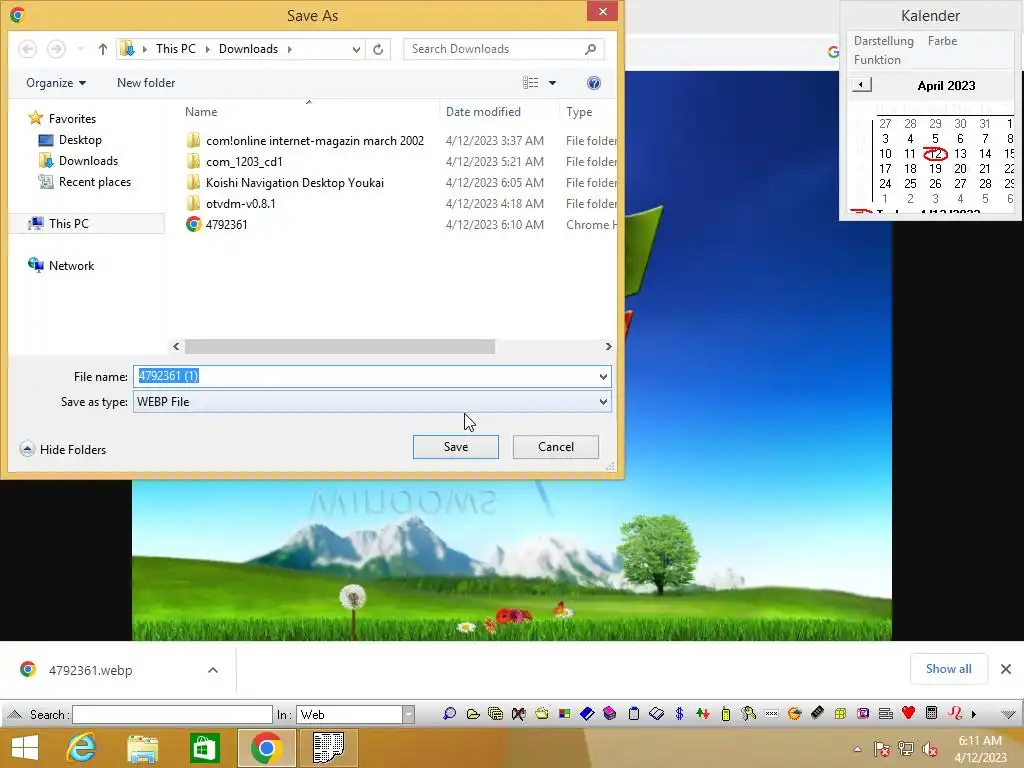
Task: Open the Farbe menu in Kalender
Action: [942, 40]
